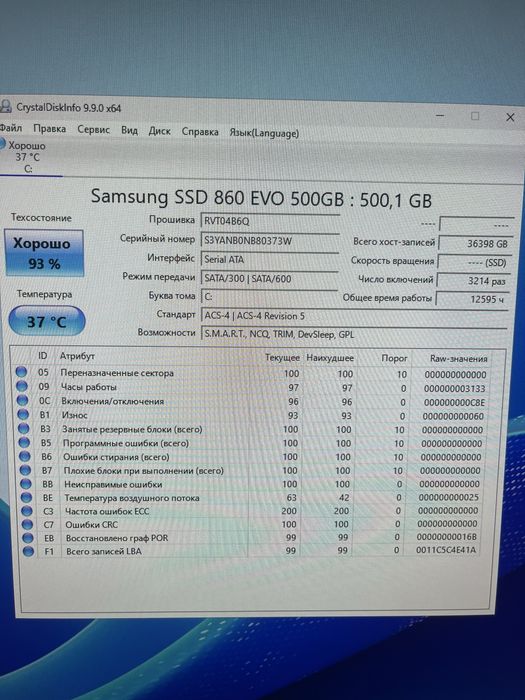Click status dot for B7 Плохие блоки

coord(25,470)
